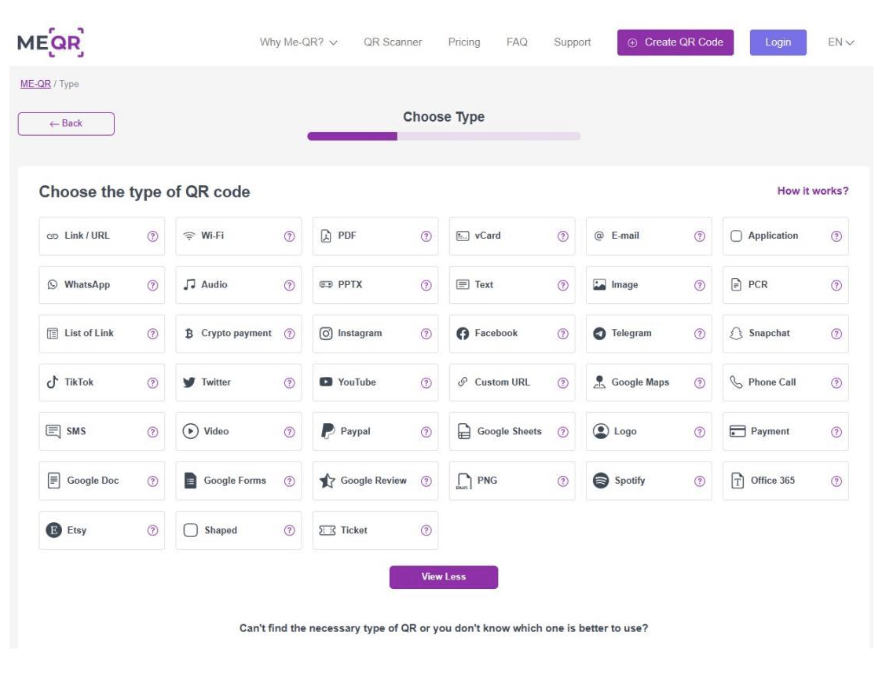The image size is (886, 678).
Task: Click the ME QR logo
Action: [51, 42]
